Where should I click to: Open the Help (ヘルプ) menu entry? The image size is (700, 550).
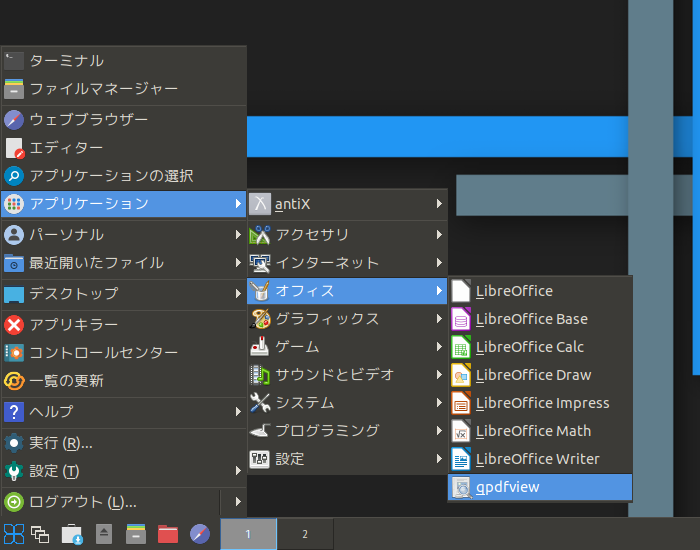(124, 412)
